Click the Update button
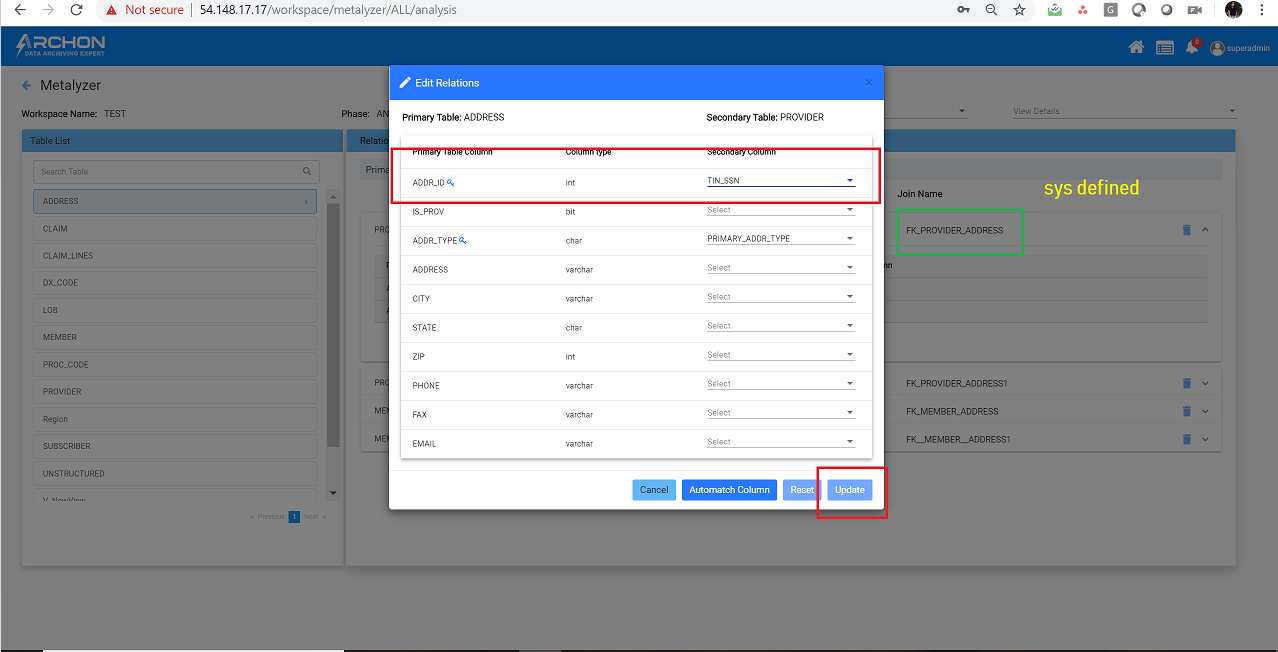Image resolution: width=1278 pixels, height=652 pixels. point(850,490)
